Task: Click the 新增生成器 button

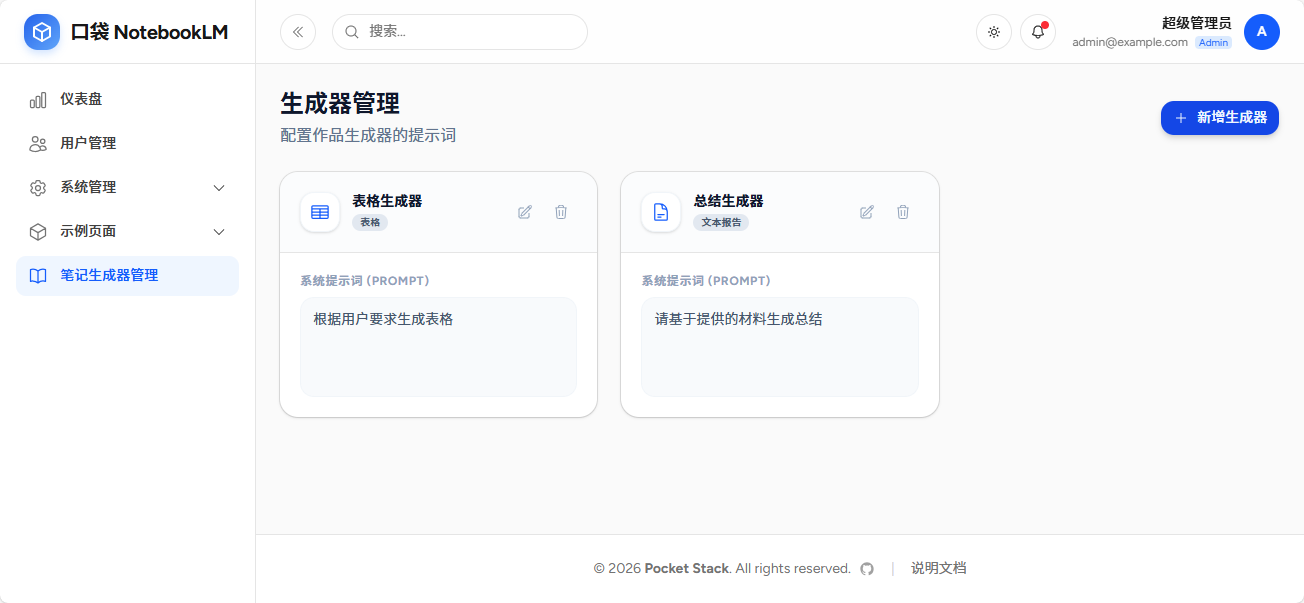Action: click(x=1219, y=118)
